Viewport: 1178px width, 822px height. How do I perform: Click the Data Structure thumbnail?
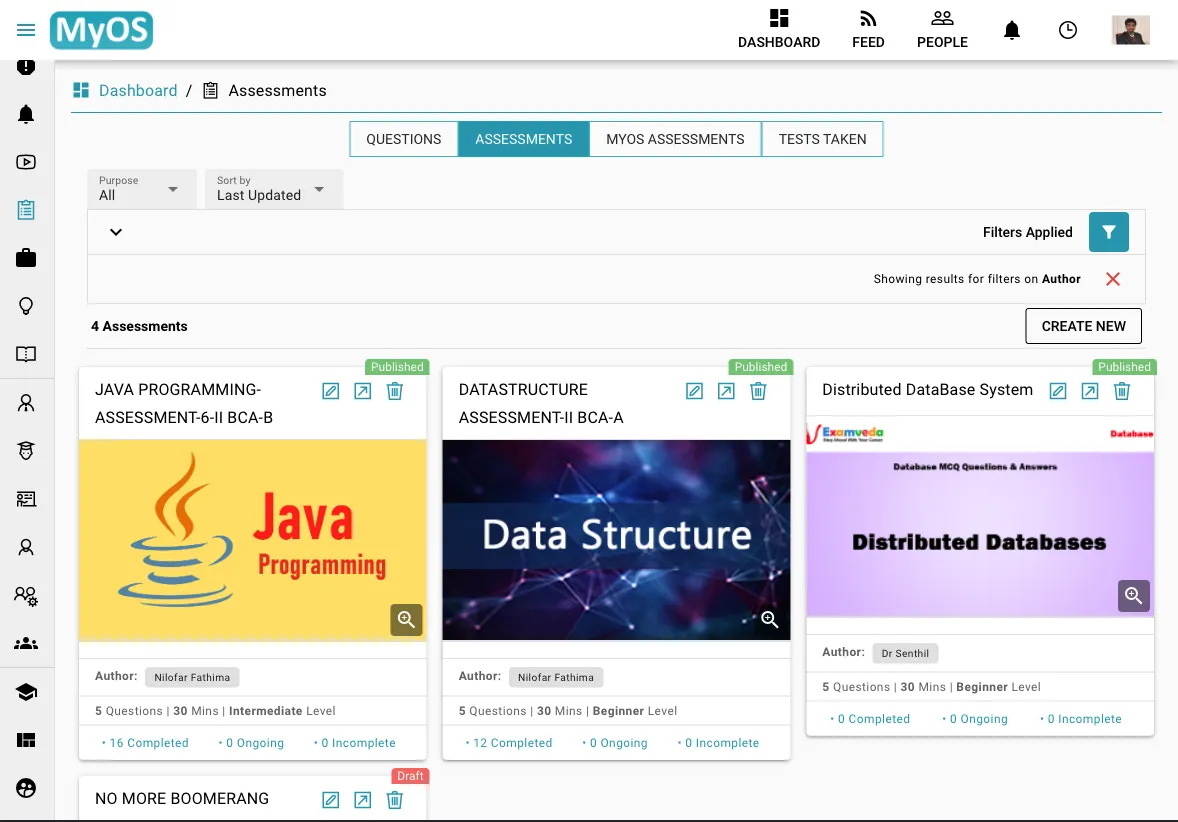616,539
